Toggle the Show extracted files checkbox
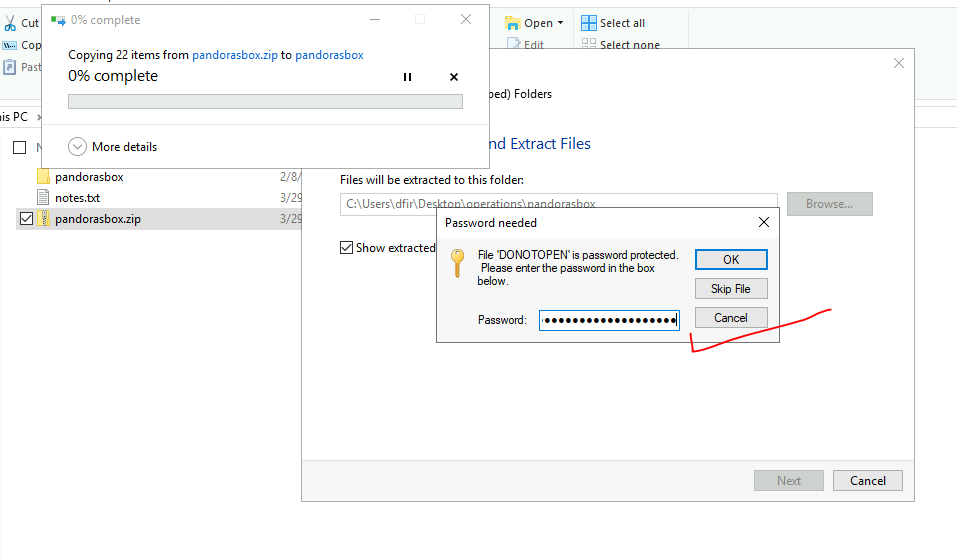Viewport: 957px width, 560px height. click(347, 248)
